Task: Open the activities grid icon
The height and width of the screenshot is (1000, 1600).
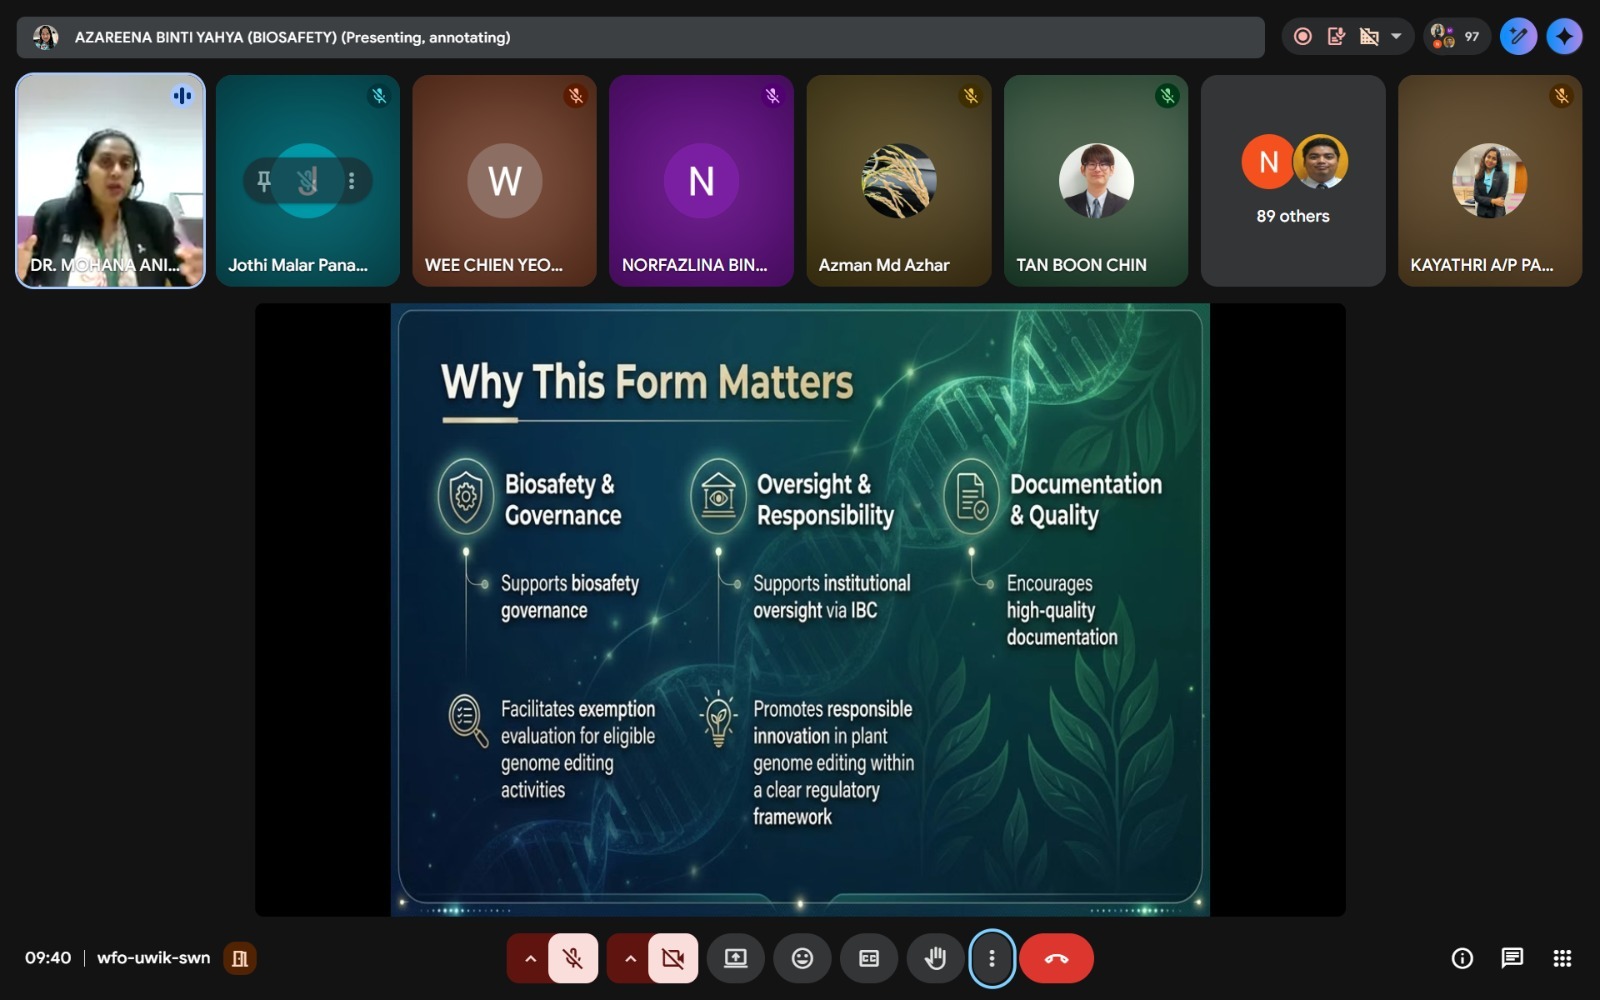Action: (x=1562, y=958)
